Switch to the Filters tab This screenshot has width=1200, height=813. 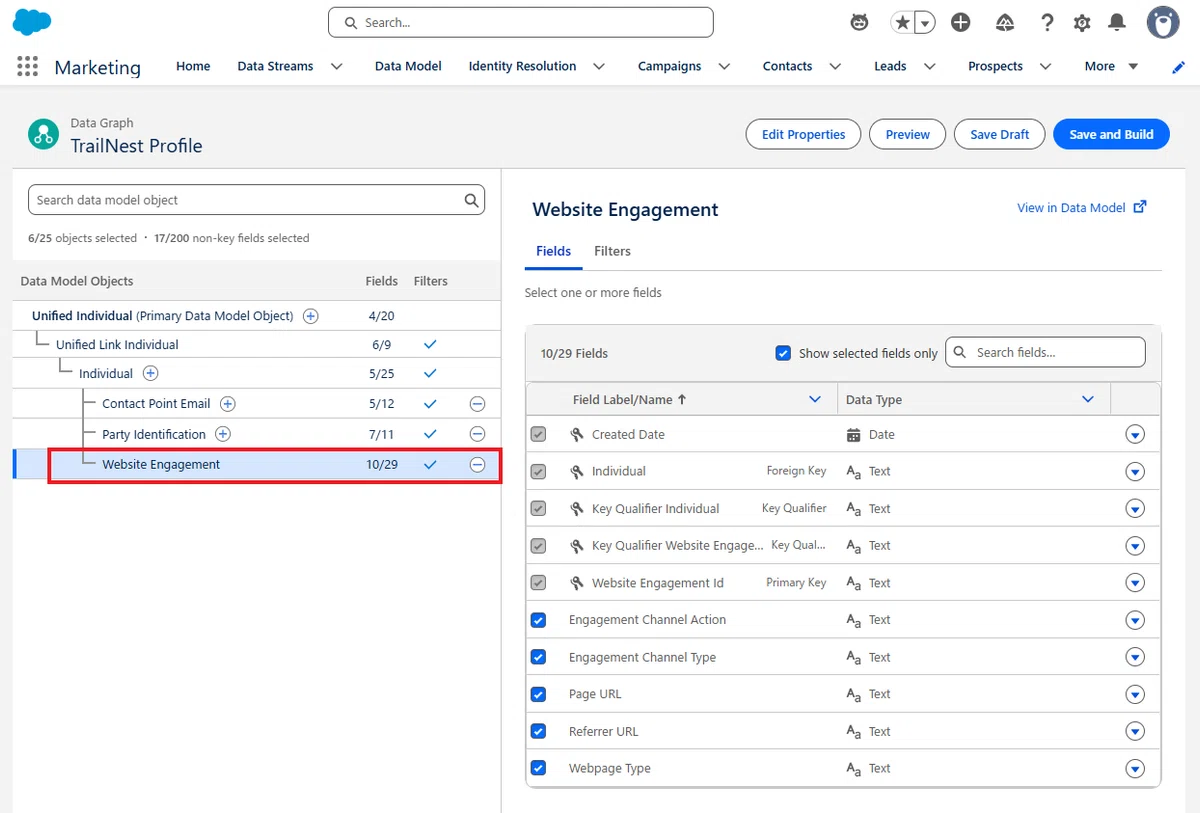click(x=612, y=251)
